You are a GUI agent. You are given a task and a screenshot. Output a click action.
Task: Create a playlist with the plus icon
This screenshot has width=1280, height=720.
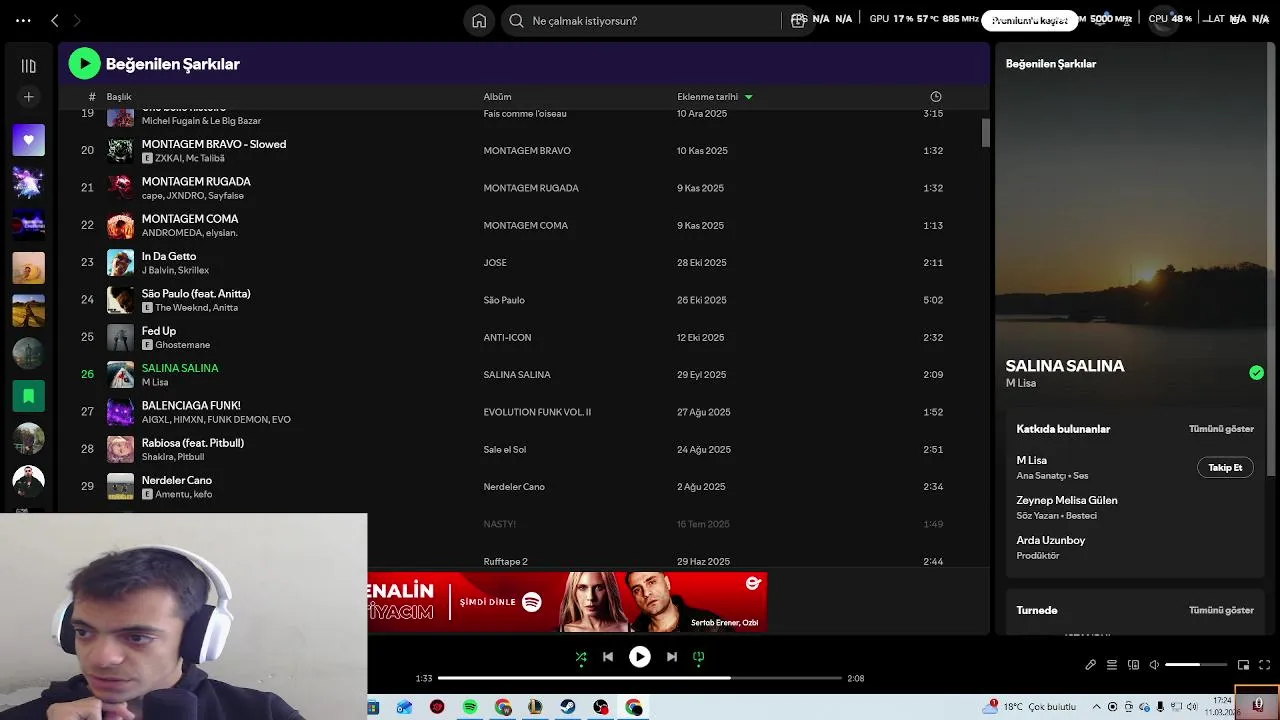click(28, 97)
